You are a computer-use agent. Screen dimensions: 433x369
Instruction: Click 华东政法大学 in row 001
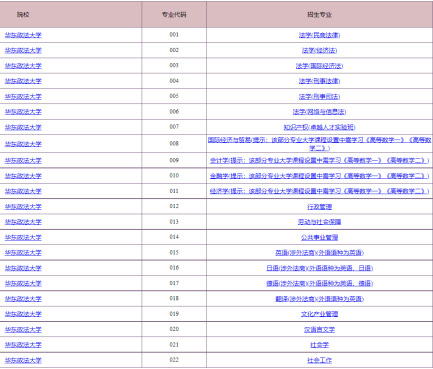pyautogui.click(x=23, y=35)
